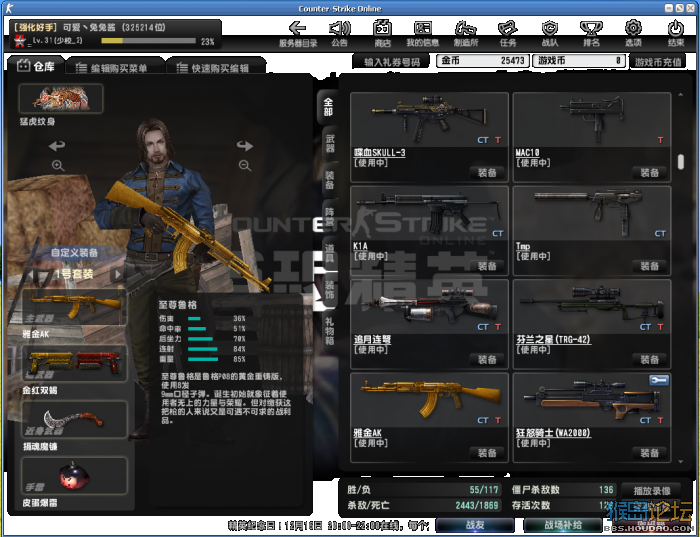Viewport: 700px width, 537px height.
Task: Equip the 狂怒骑士 WA2000 with 装备 button
Action: [649, 454]
